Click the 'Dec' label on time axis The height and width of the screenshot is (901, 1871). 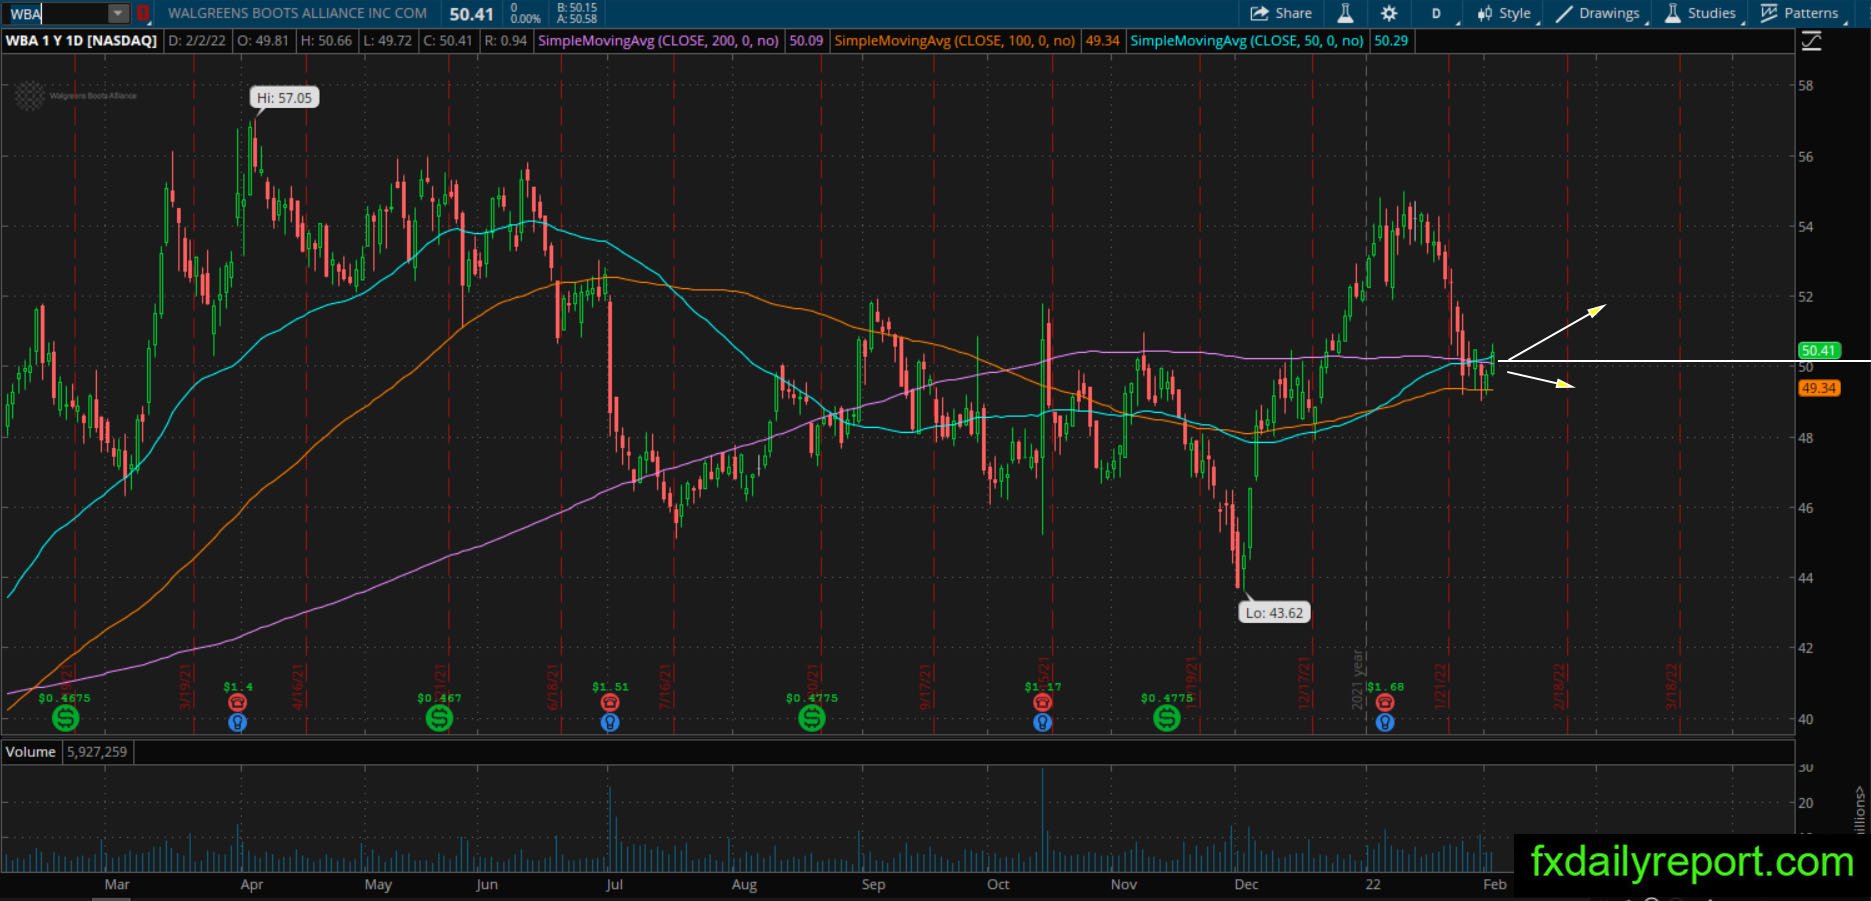(x=1246, y=884)
